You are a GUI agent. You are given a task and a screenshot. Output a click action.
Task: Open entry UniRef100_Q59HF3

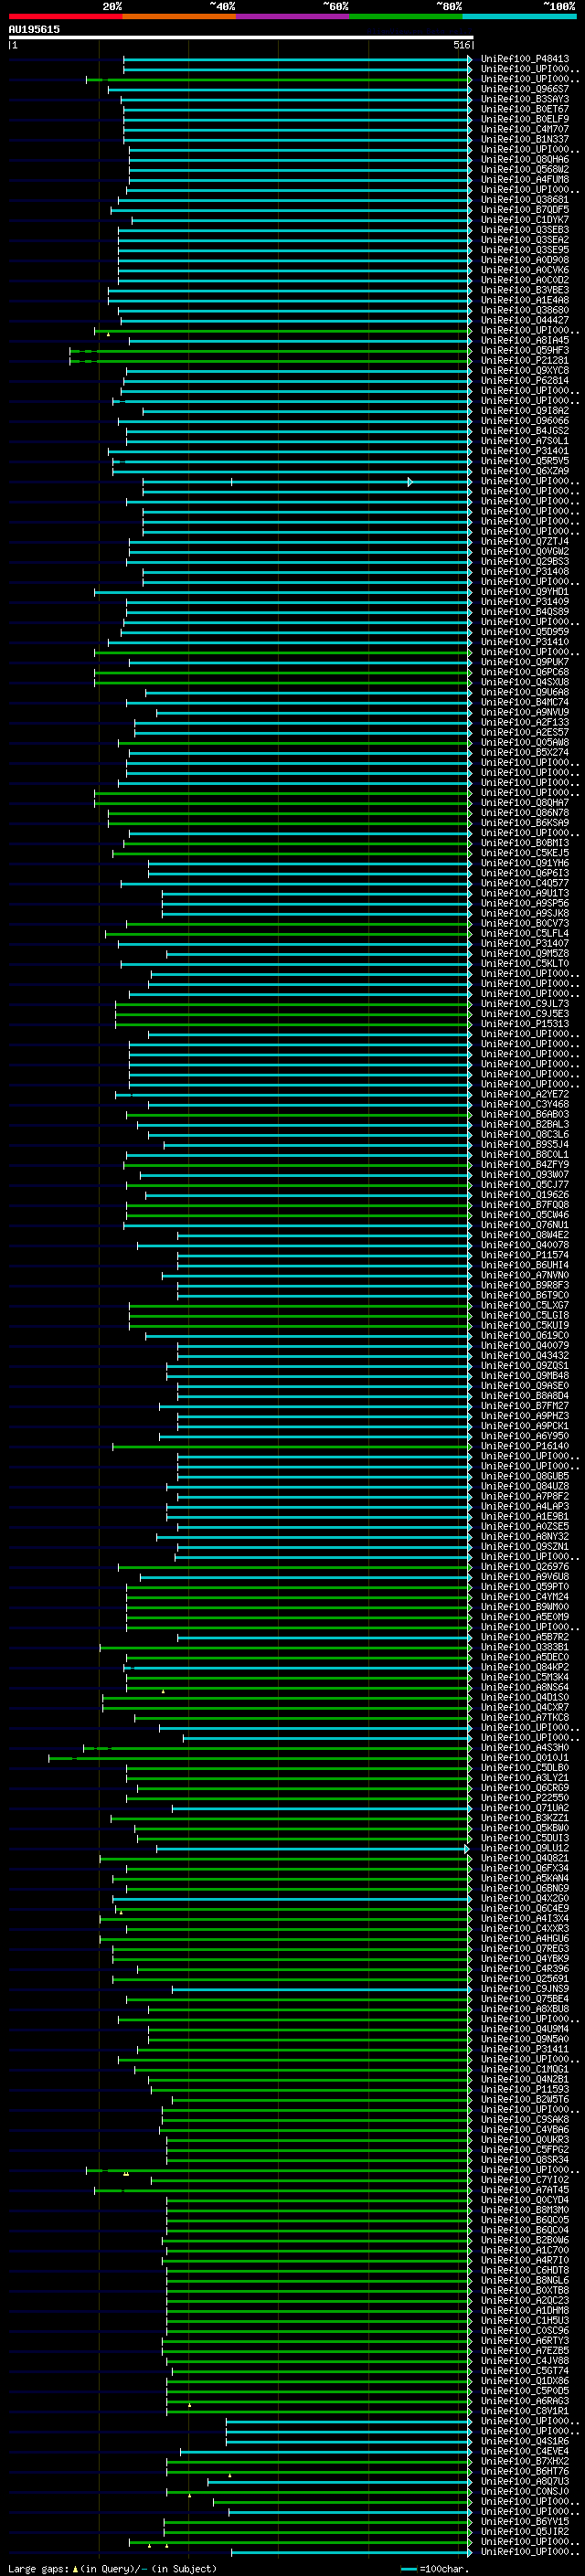click(x=524, y=350)
